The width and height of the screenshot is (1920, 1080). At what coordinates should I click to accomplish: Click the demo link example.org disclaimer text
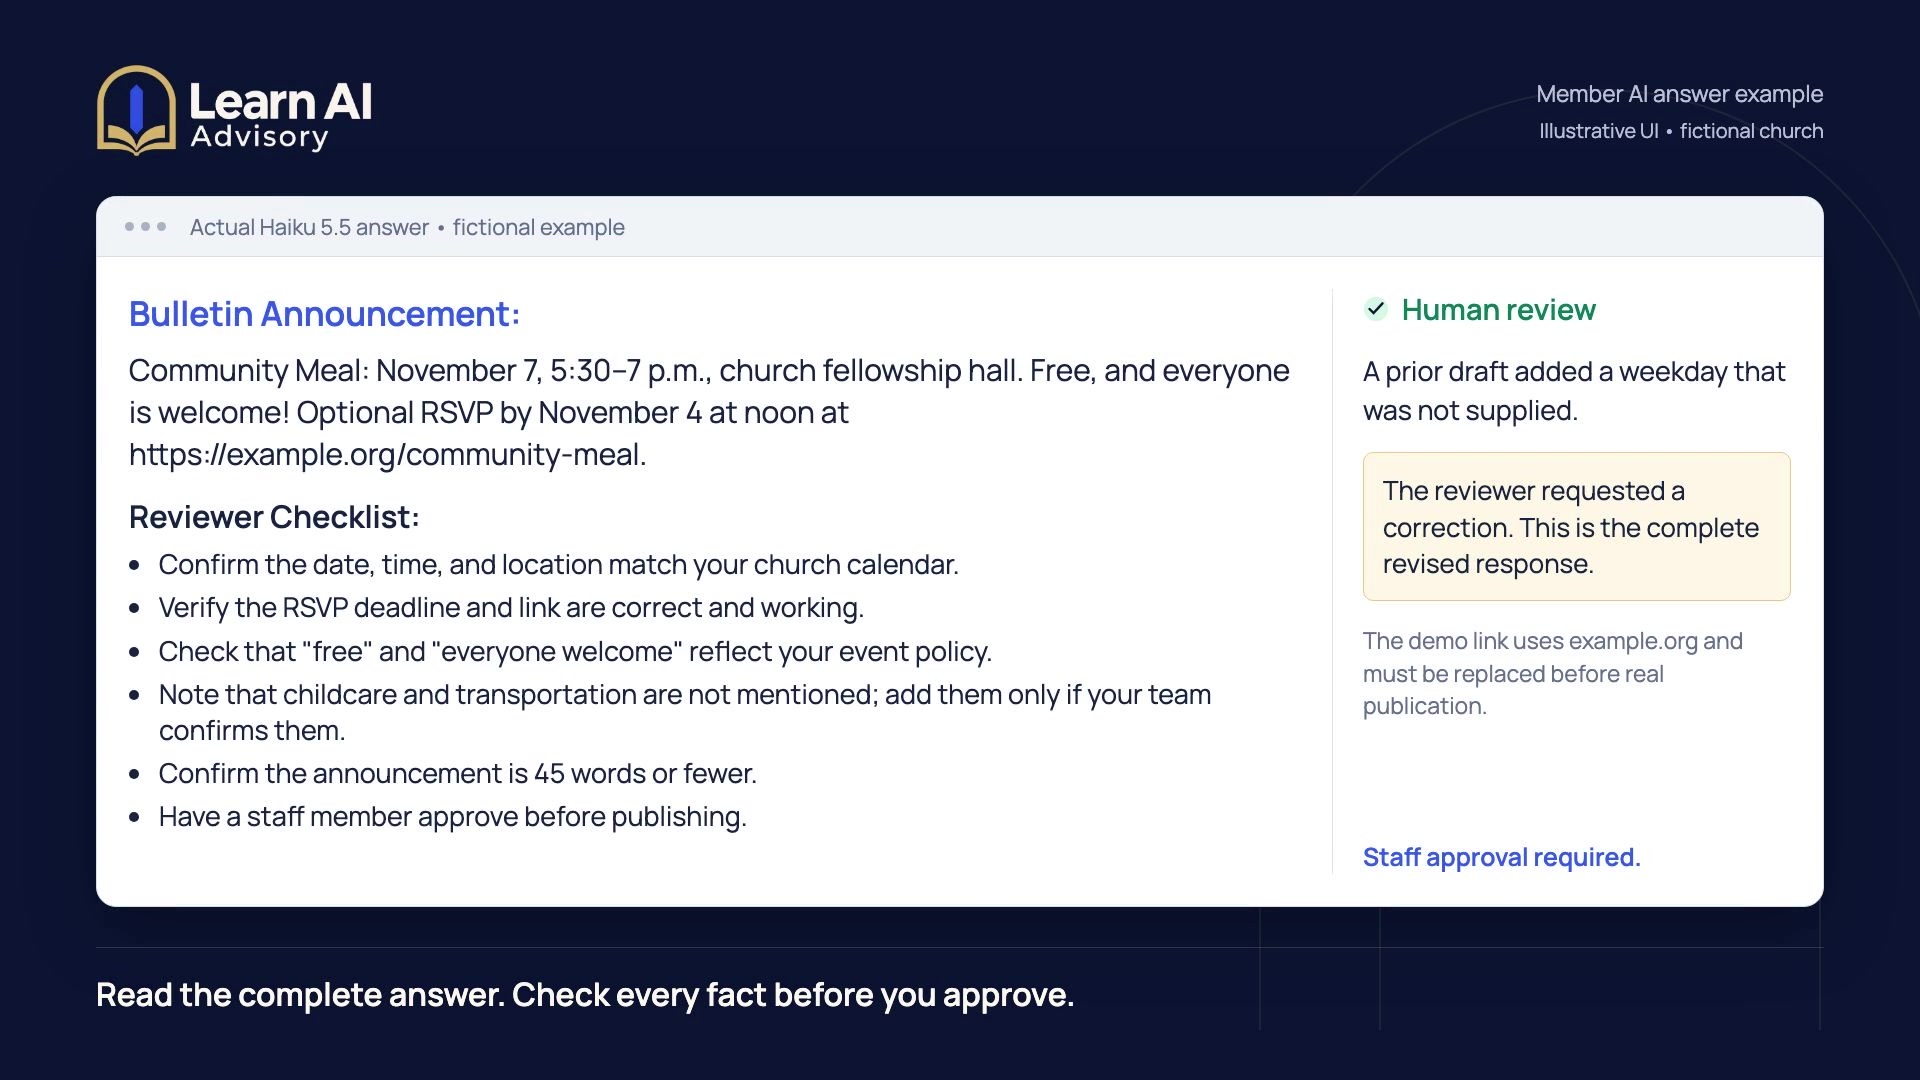tap(1552, 673)
